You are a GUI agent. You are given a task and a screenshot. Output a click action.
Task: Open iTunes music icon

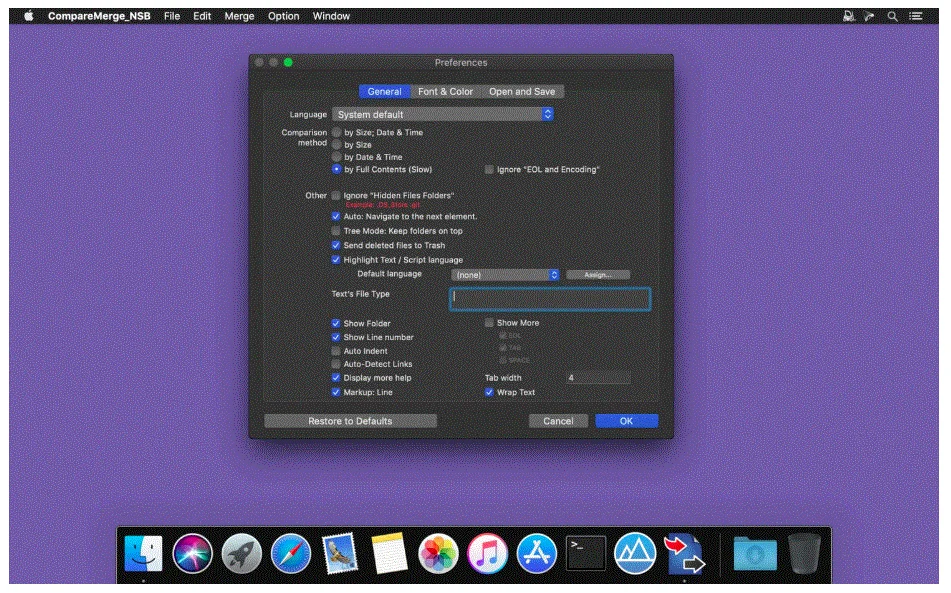pyautogui.click(x=487, y=554)
